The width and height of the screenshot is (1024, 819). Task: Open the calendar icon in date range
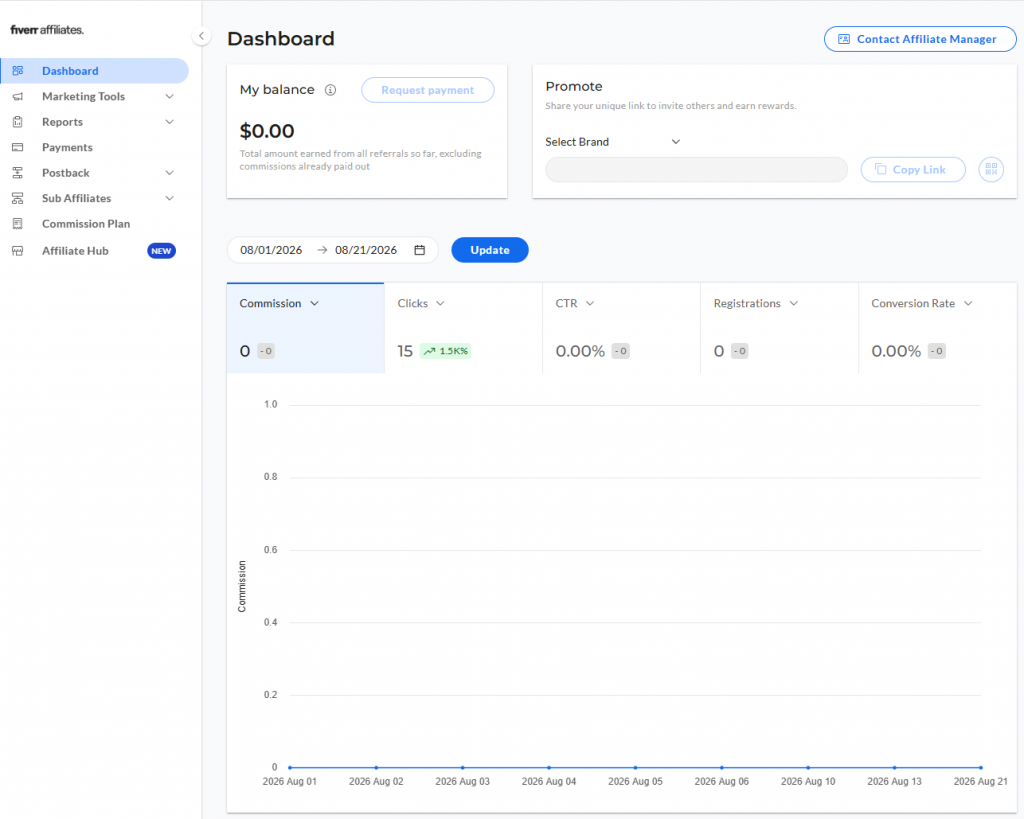419,250
